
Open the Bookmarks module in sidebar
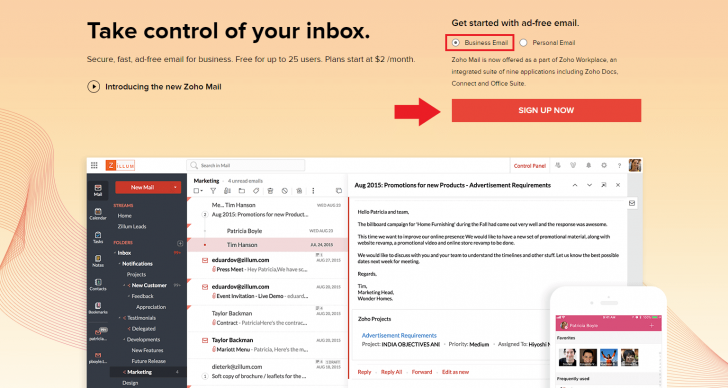(98, 308)
